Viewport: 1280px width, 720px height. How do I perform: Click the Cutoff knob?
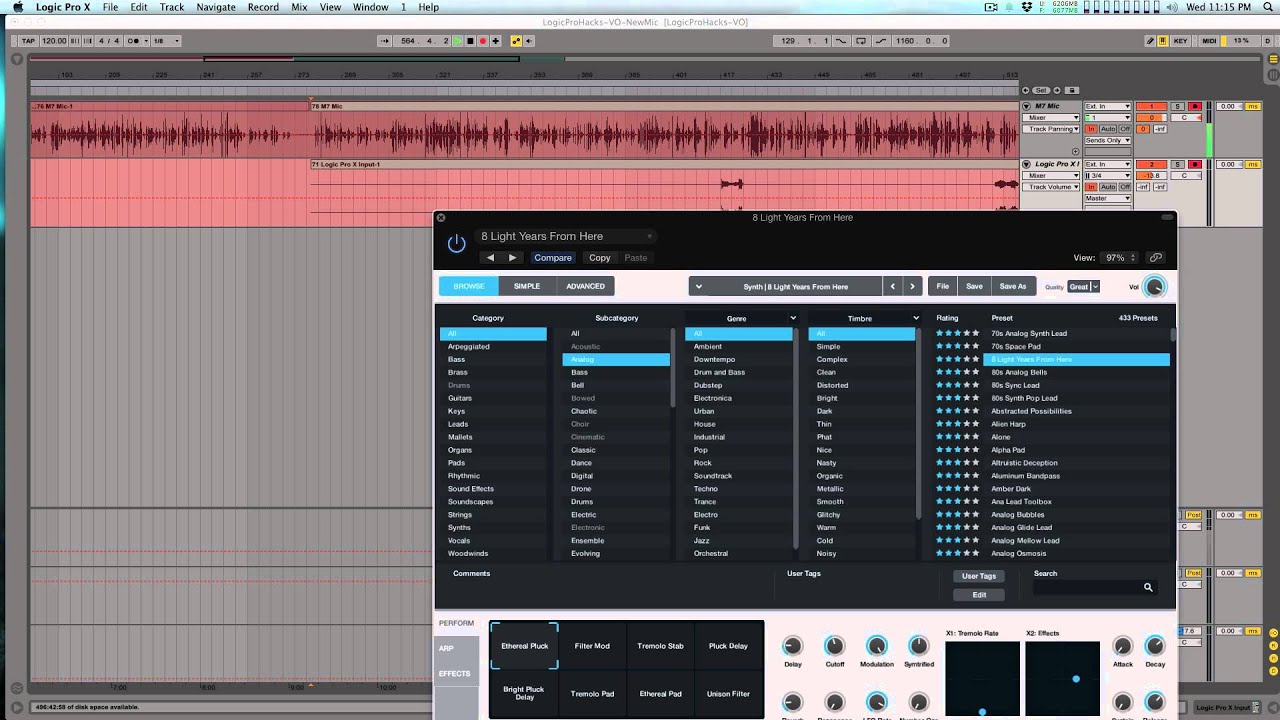(835, 646)
